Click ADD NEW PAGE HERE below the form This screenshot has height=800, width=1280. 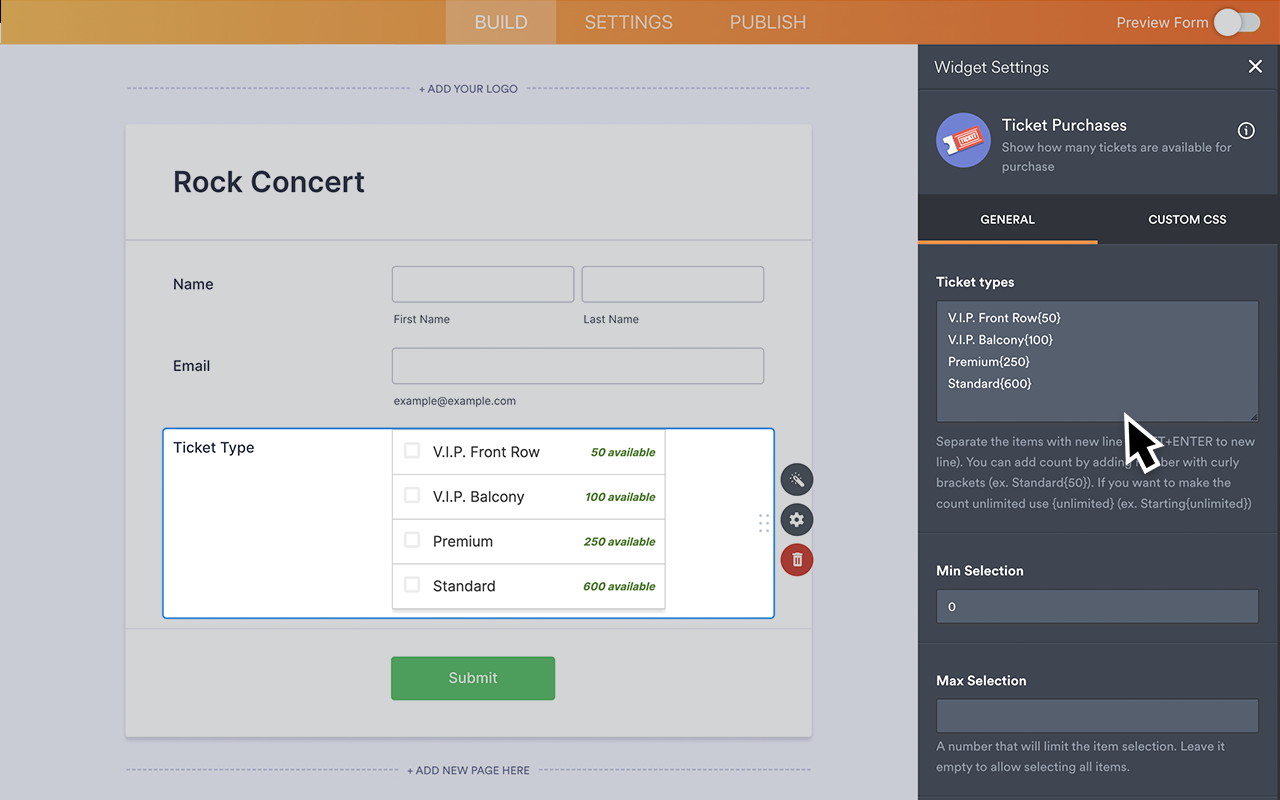click(468, 770)
